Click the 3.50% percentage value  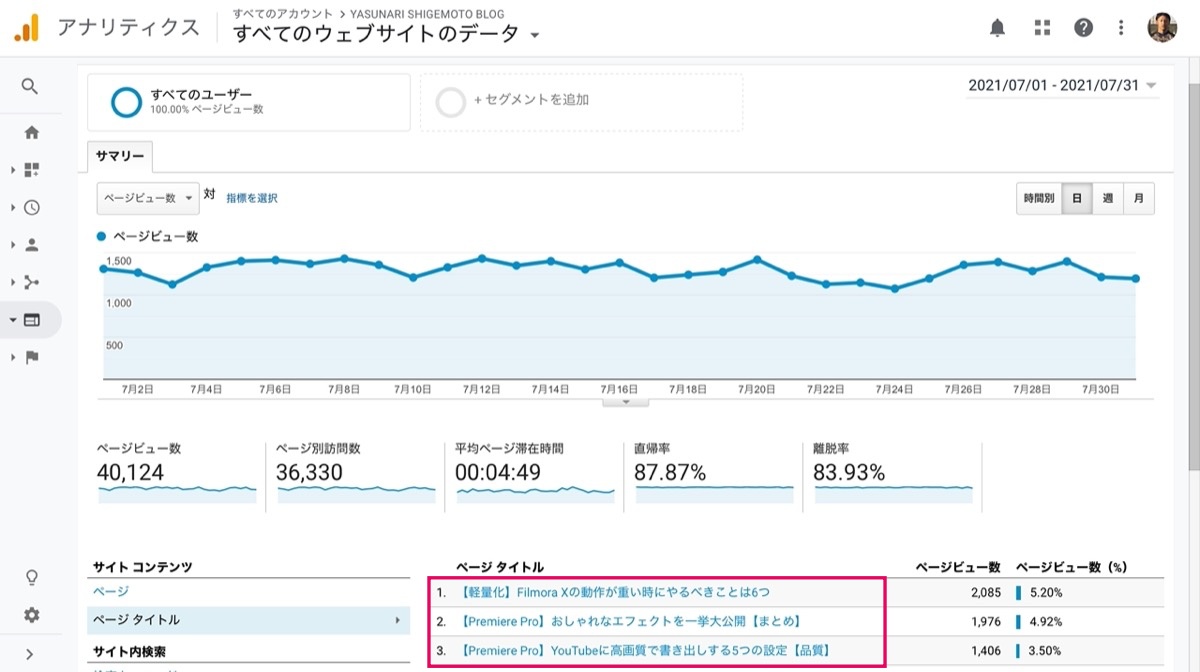pyautogui.click(x=1046, y=650)
